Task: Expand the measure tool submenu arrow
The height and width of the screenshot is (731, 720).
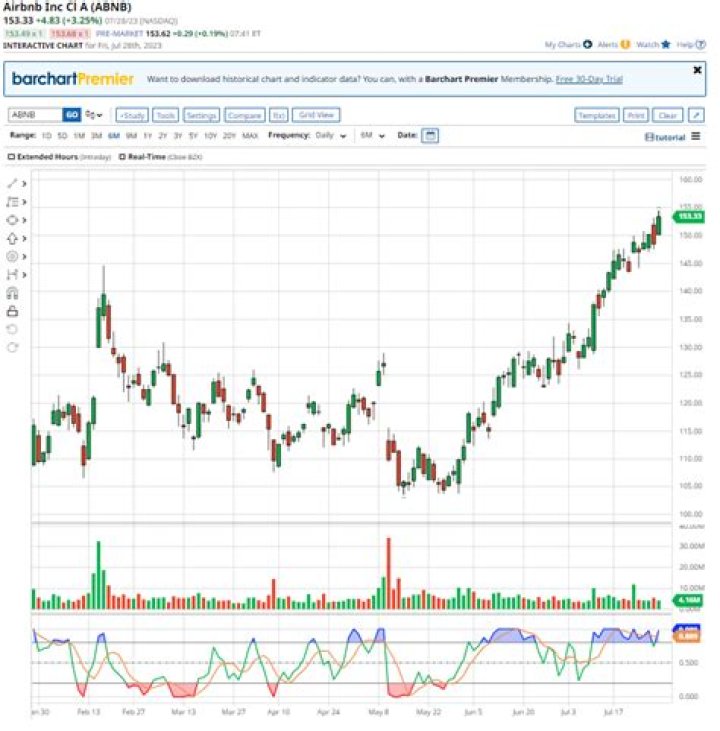Action: [x=24, y=275]
